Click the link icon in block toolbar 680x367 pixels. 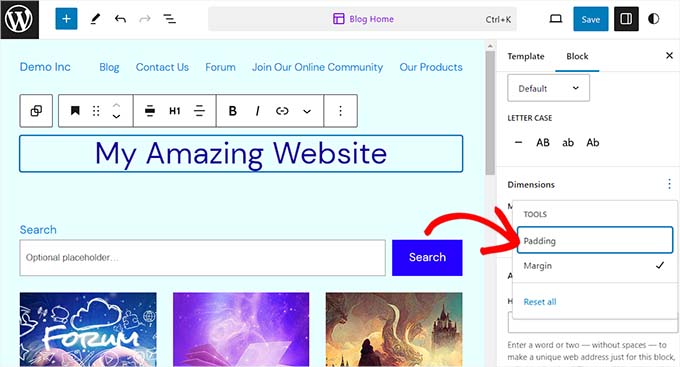click(282, 111)
